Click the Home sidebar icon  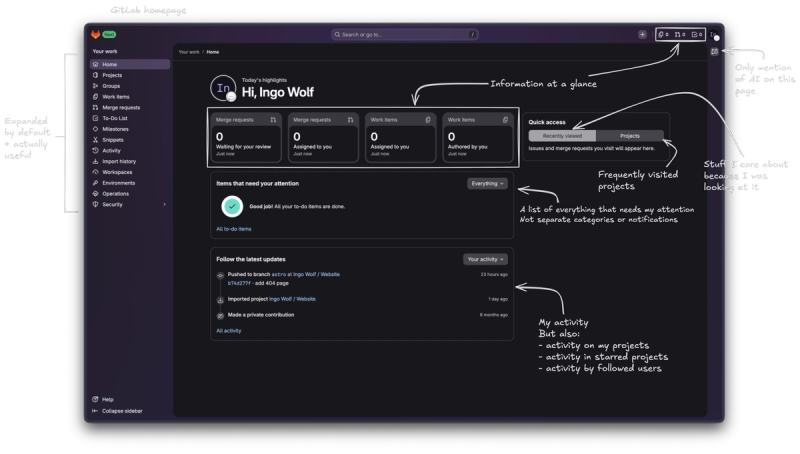point(95,64)
